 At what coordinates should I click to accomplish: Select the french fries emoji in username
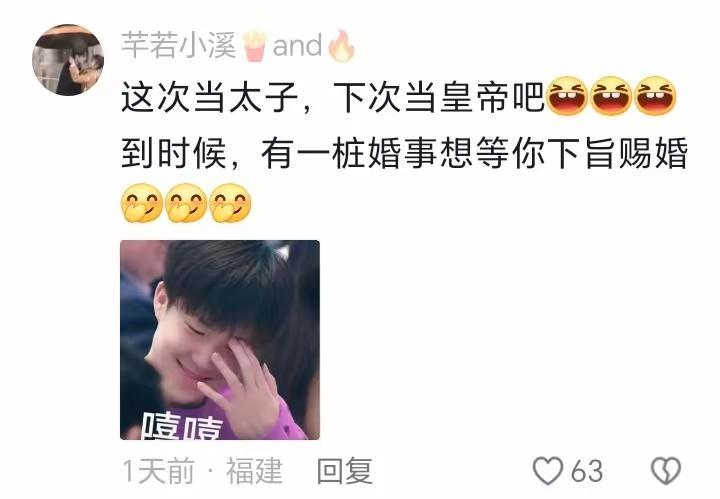click(x=254, y=45)
